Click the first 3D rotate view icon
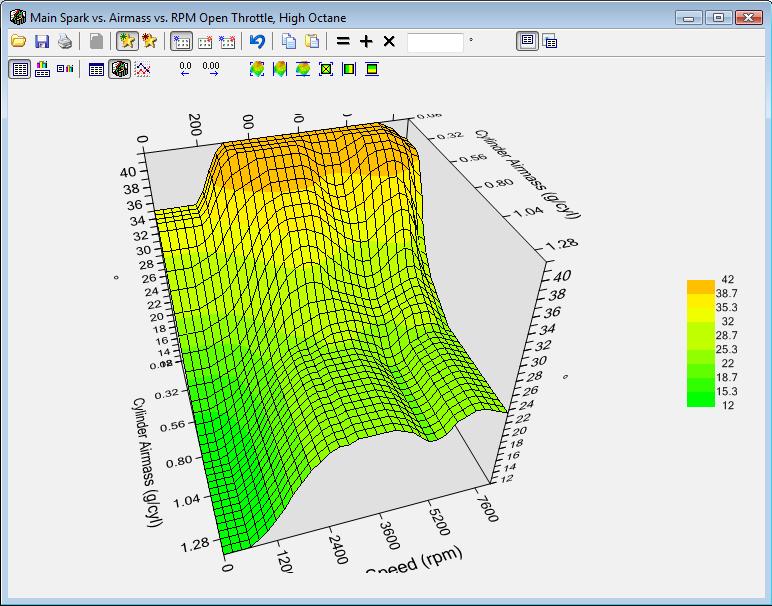 click(257, 69)
